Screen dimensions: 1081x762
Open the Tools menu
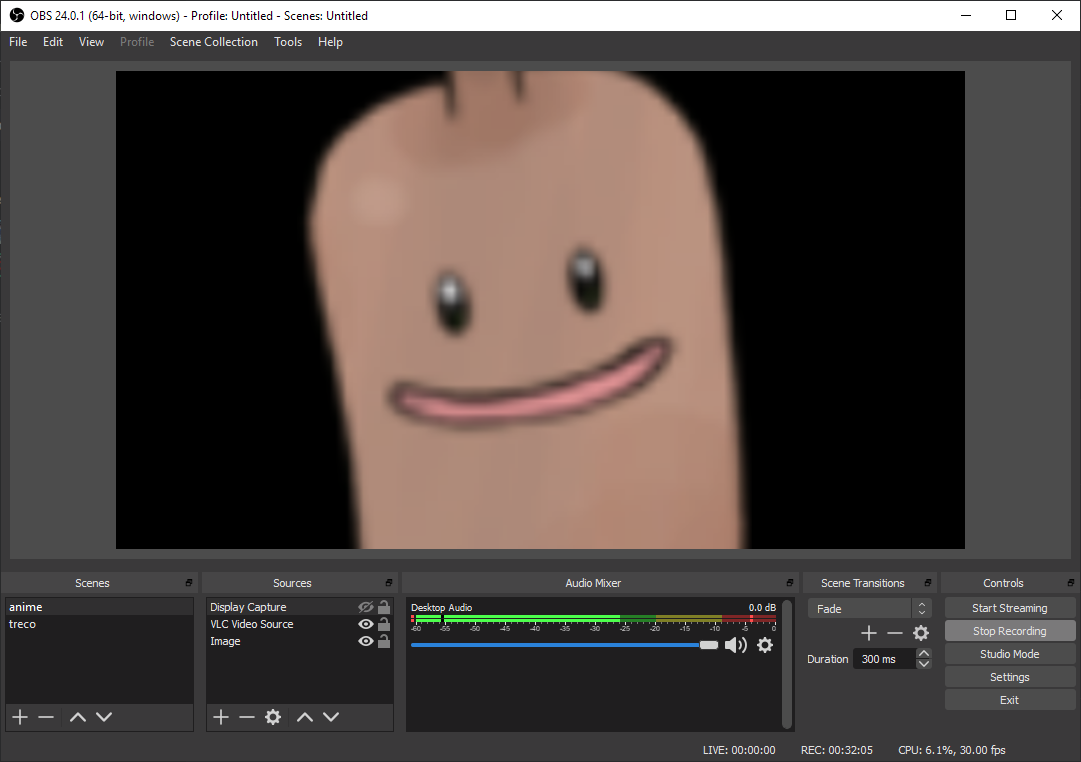(287, 42)
